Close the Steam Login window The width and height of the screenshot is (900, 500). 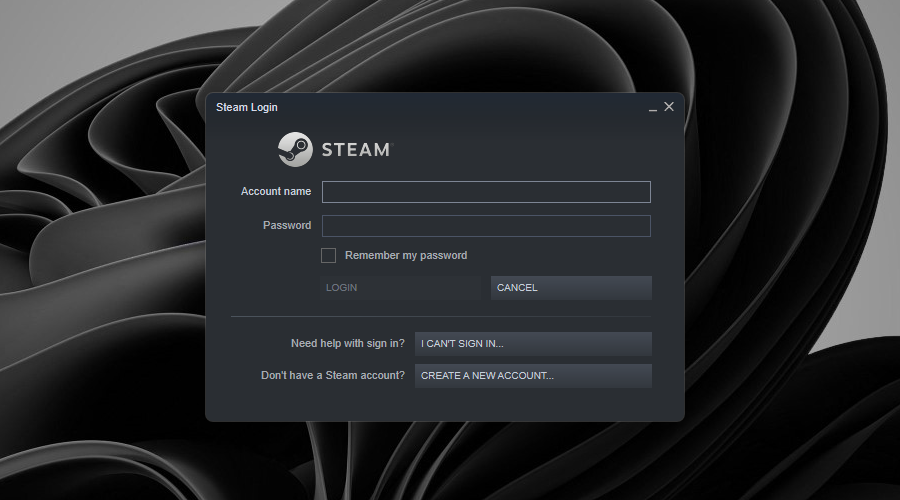coord(669,107)
